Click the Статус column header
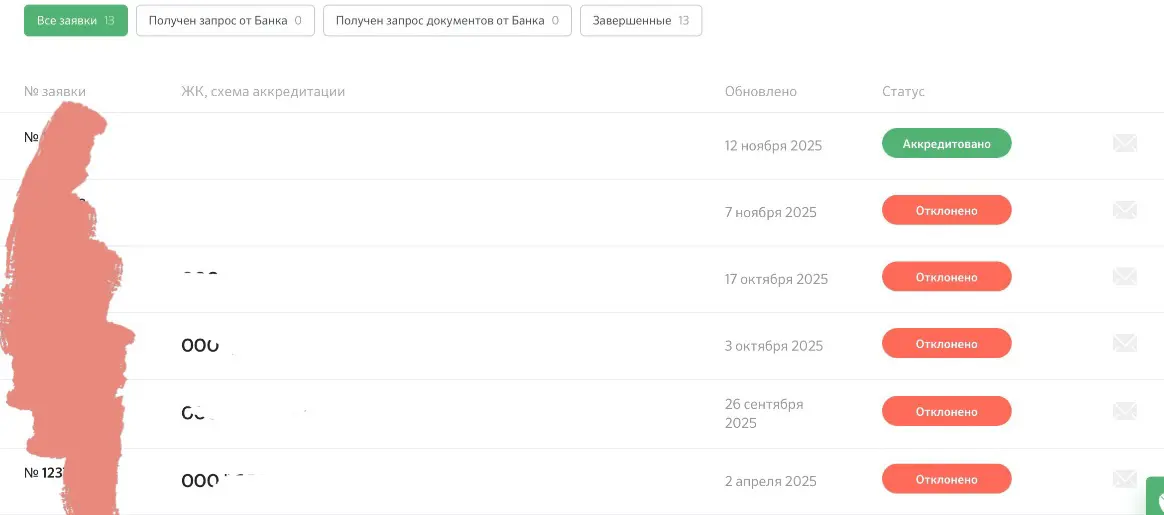Screen dimensions: 1164x515 [903, 91]
